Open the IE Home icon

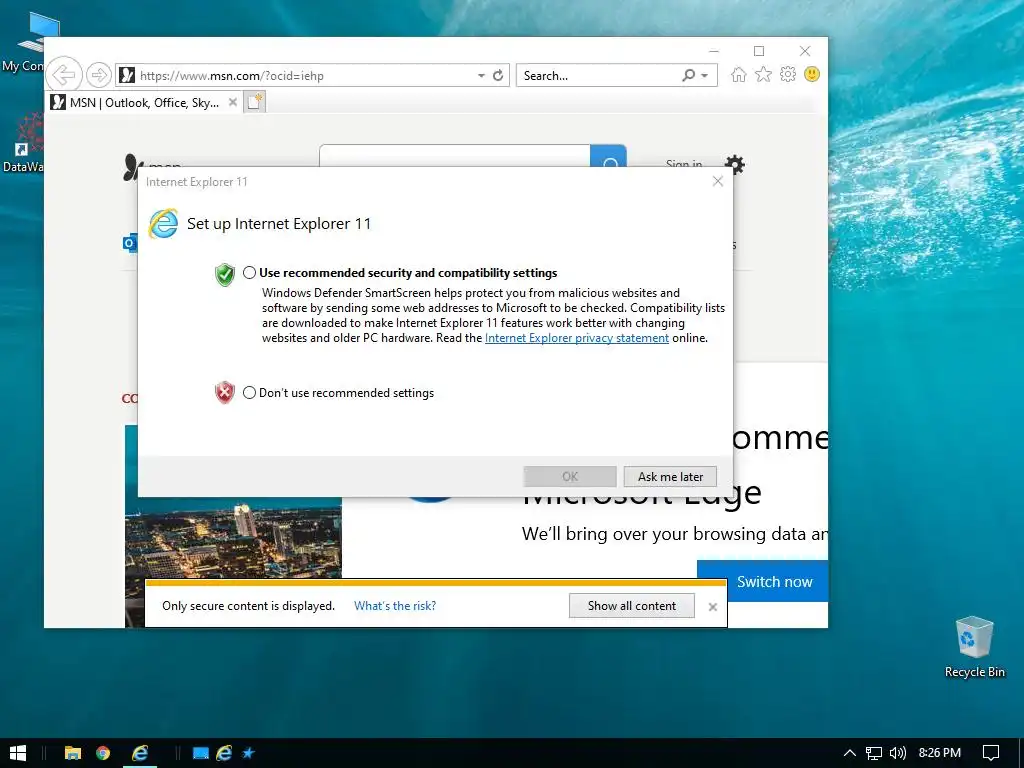coord(739,74)
